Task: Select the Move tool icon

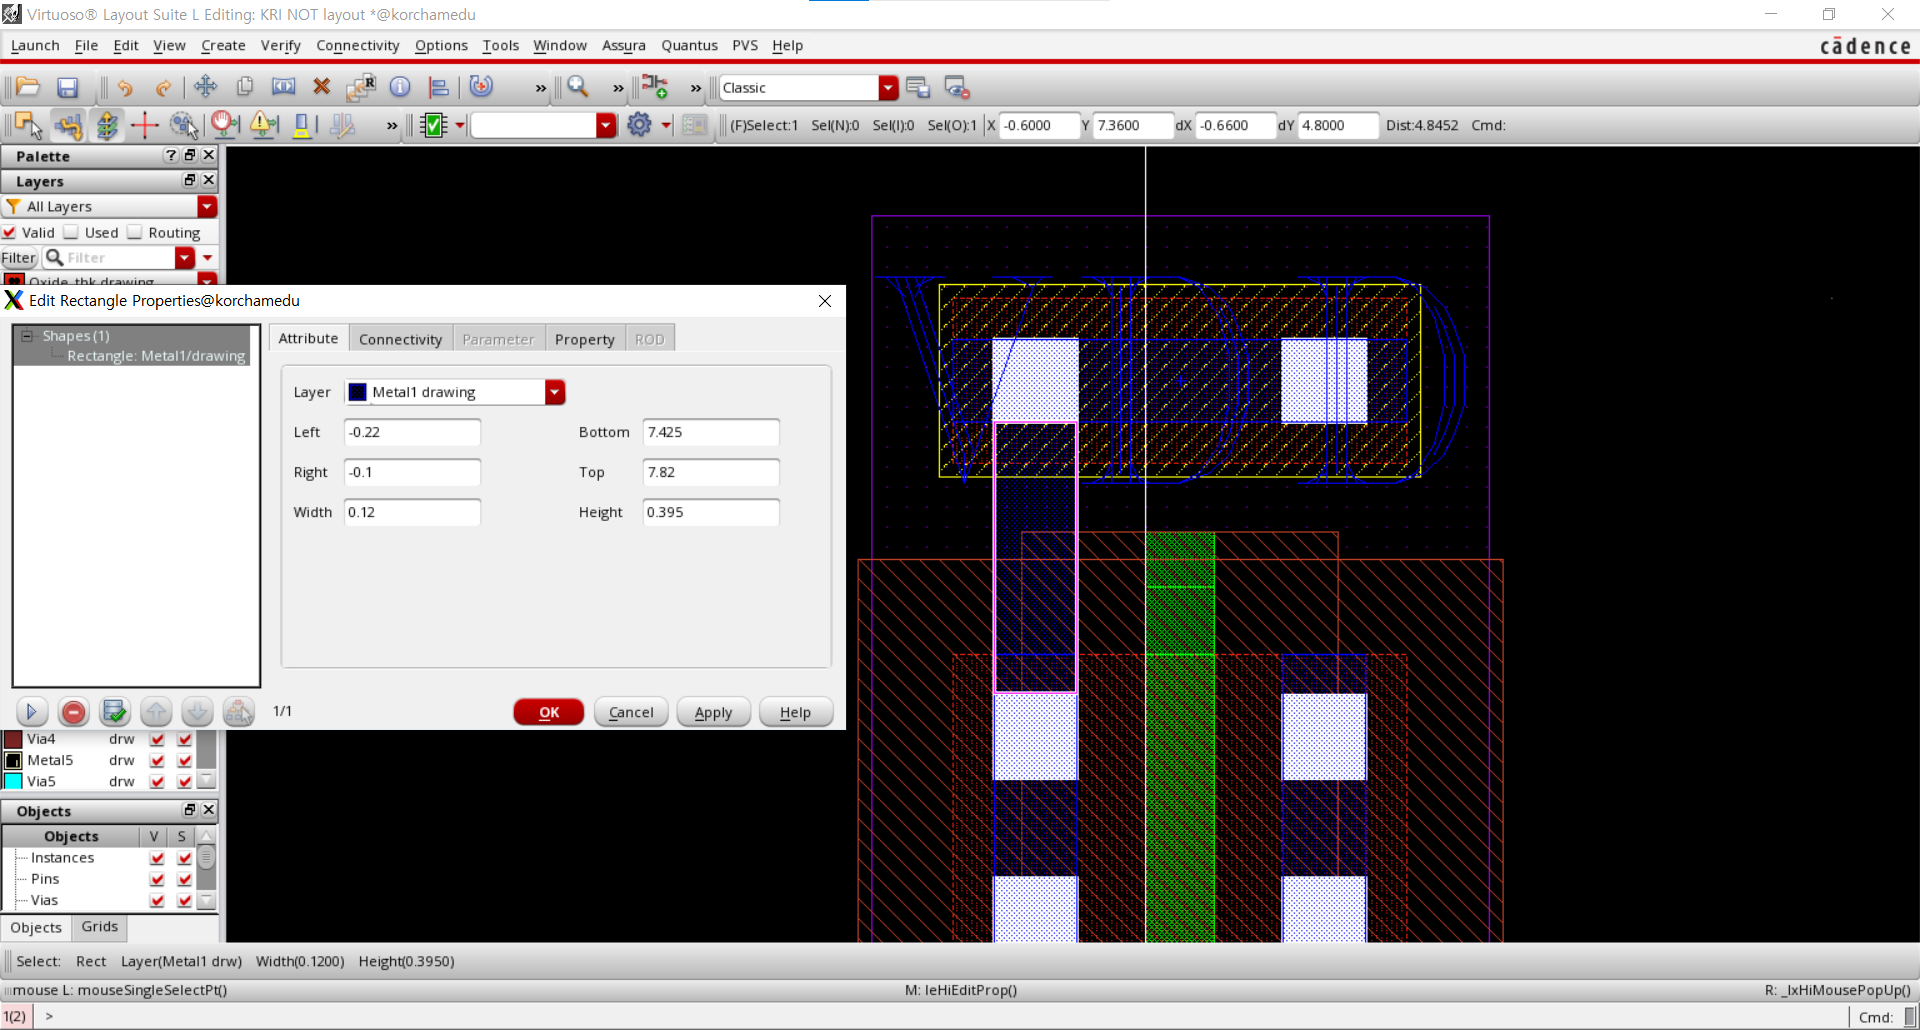Action: 206,87
